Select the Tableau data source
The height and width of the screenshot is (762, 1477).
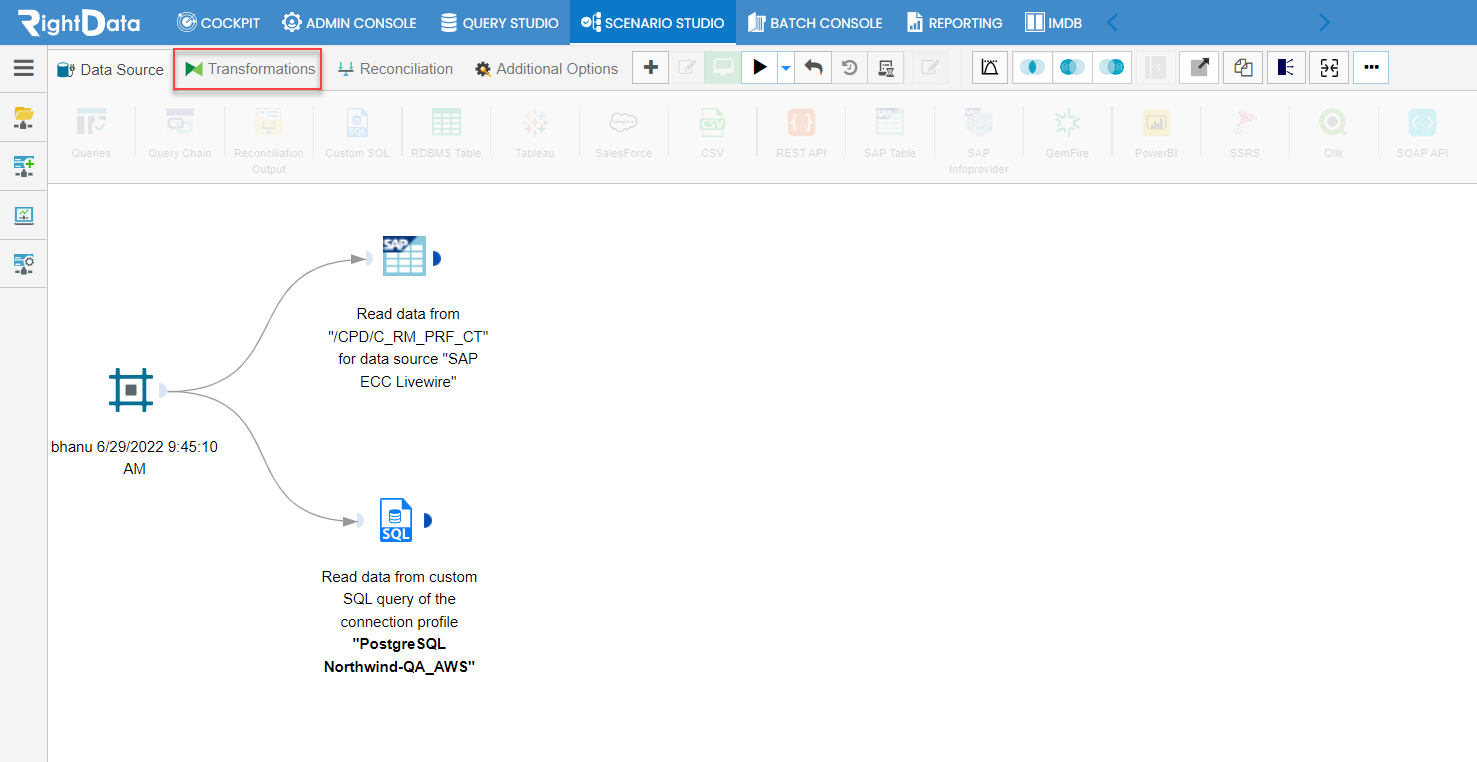535,133
